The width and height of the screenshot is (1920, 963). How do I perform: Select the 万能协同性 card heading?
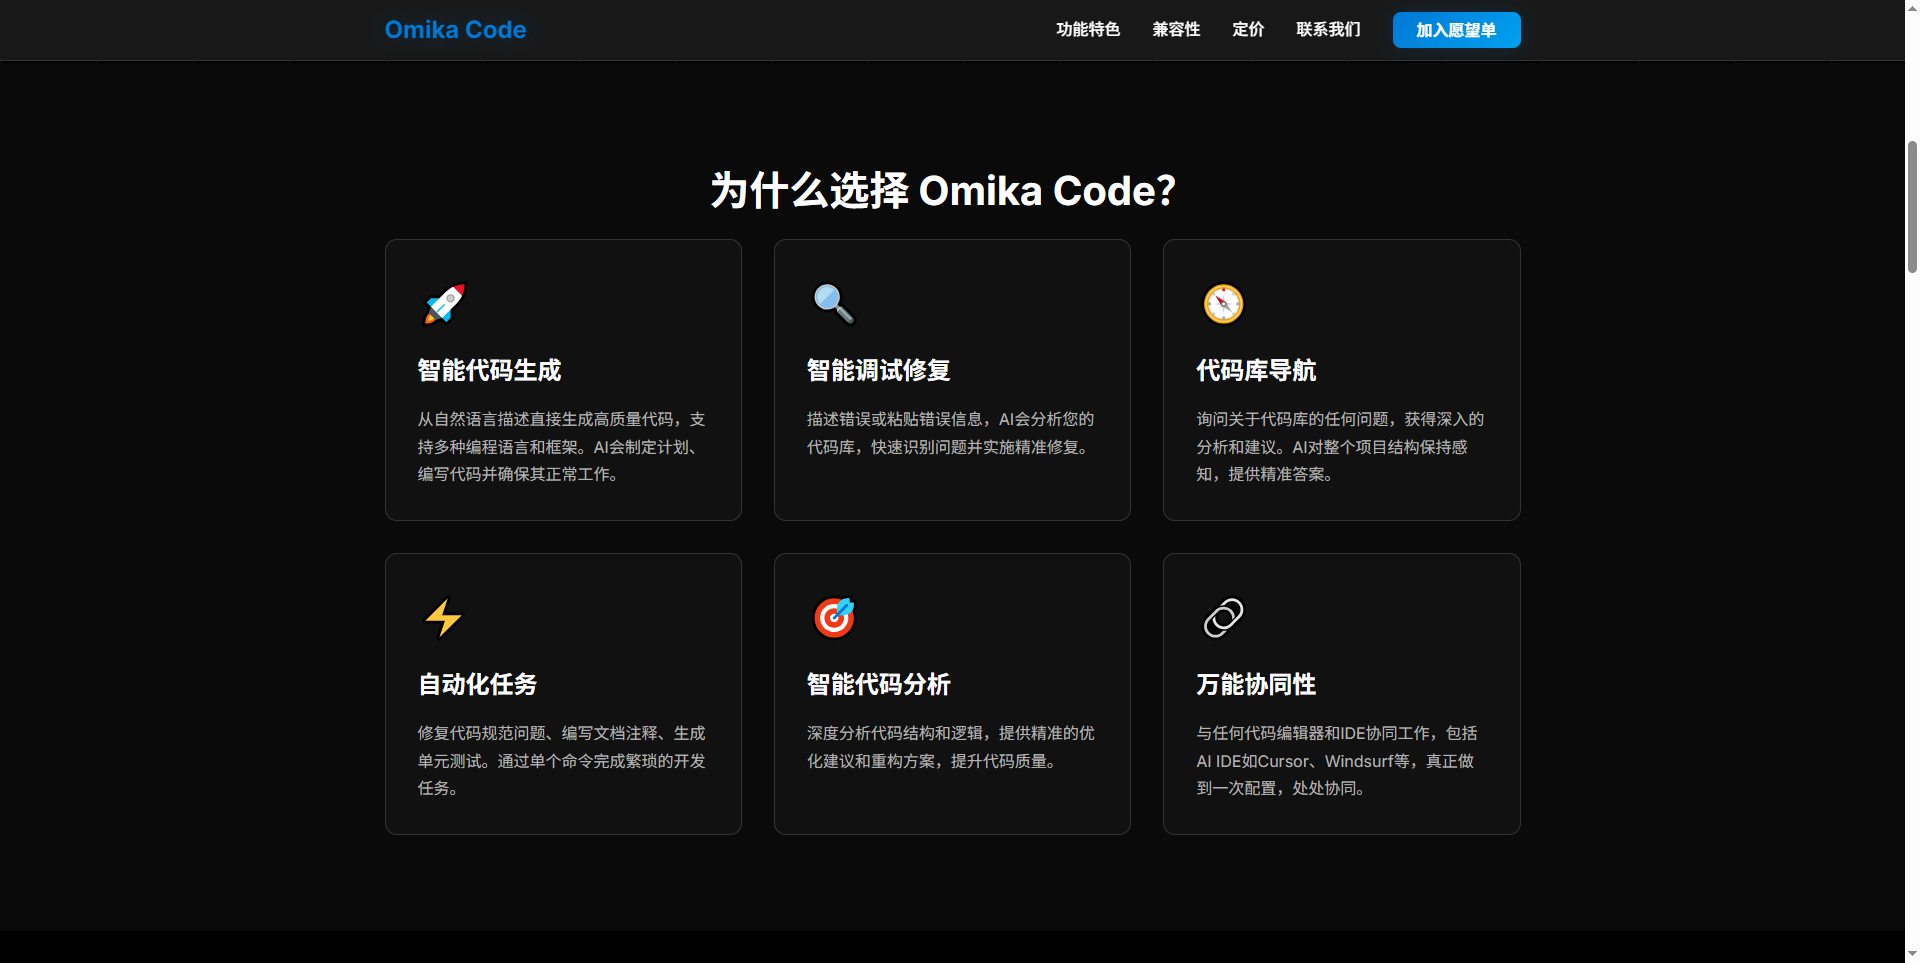[x=1256, y=685]
